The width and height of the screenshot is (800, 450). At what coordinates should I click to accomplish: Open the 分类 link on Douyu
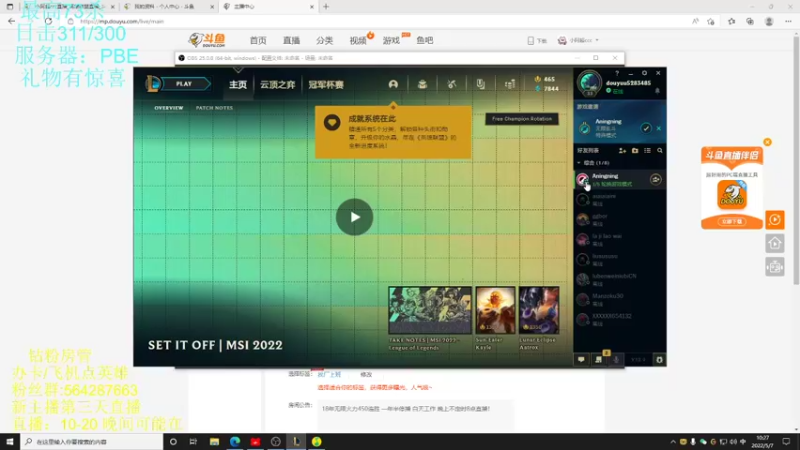(324, 40)
